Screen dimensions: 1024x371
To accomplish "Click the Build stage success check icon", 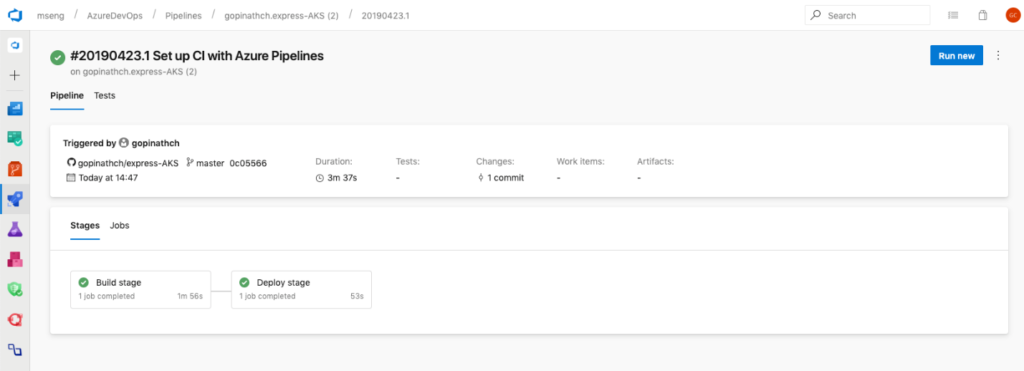I will 84,282.
